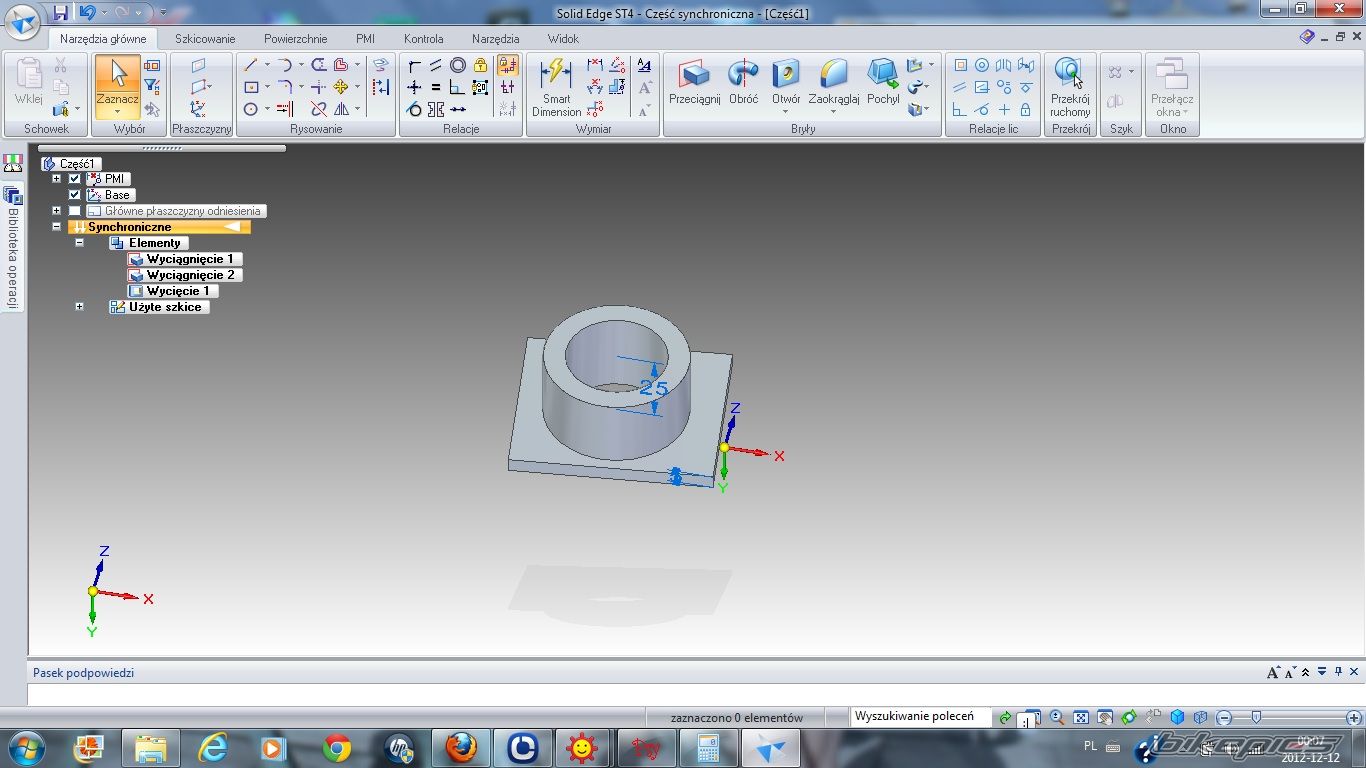The image size is (1366, 768).
Task: Open the Solid Edge application button
Action: [22, 20]
